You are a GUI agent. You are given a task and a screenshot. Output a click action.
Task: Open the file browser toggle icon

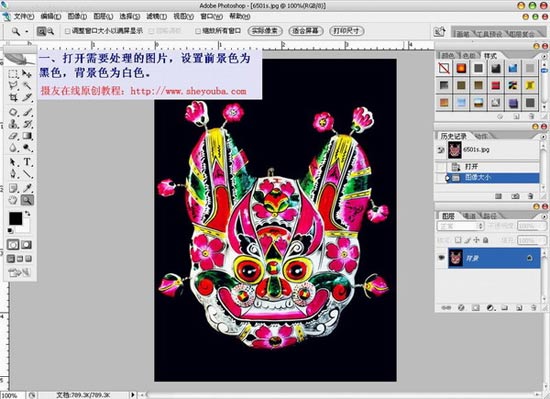pyautogui.click(x=439, y=31)
